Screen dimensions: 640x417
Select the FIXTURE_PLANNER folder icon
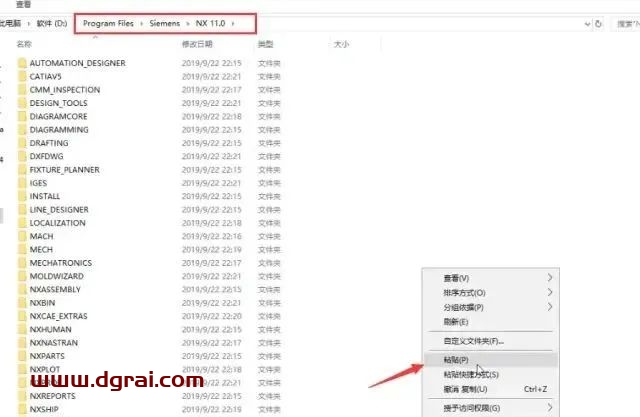tap(22, 170)
